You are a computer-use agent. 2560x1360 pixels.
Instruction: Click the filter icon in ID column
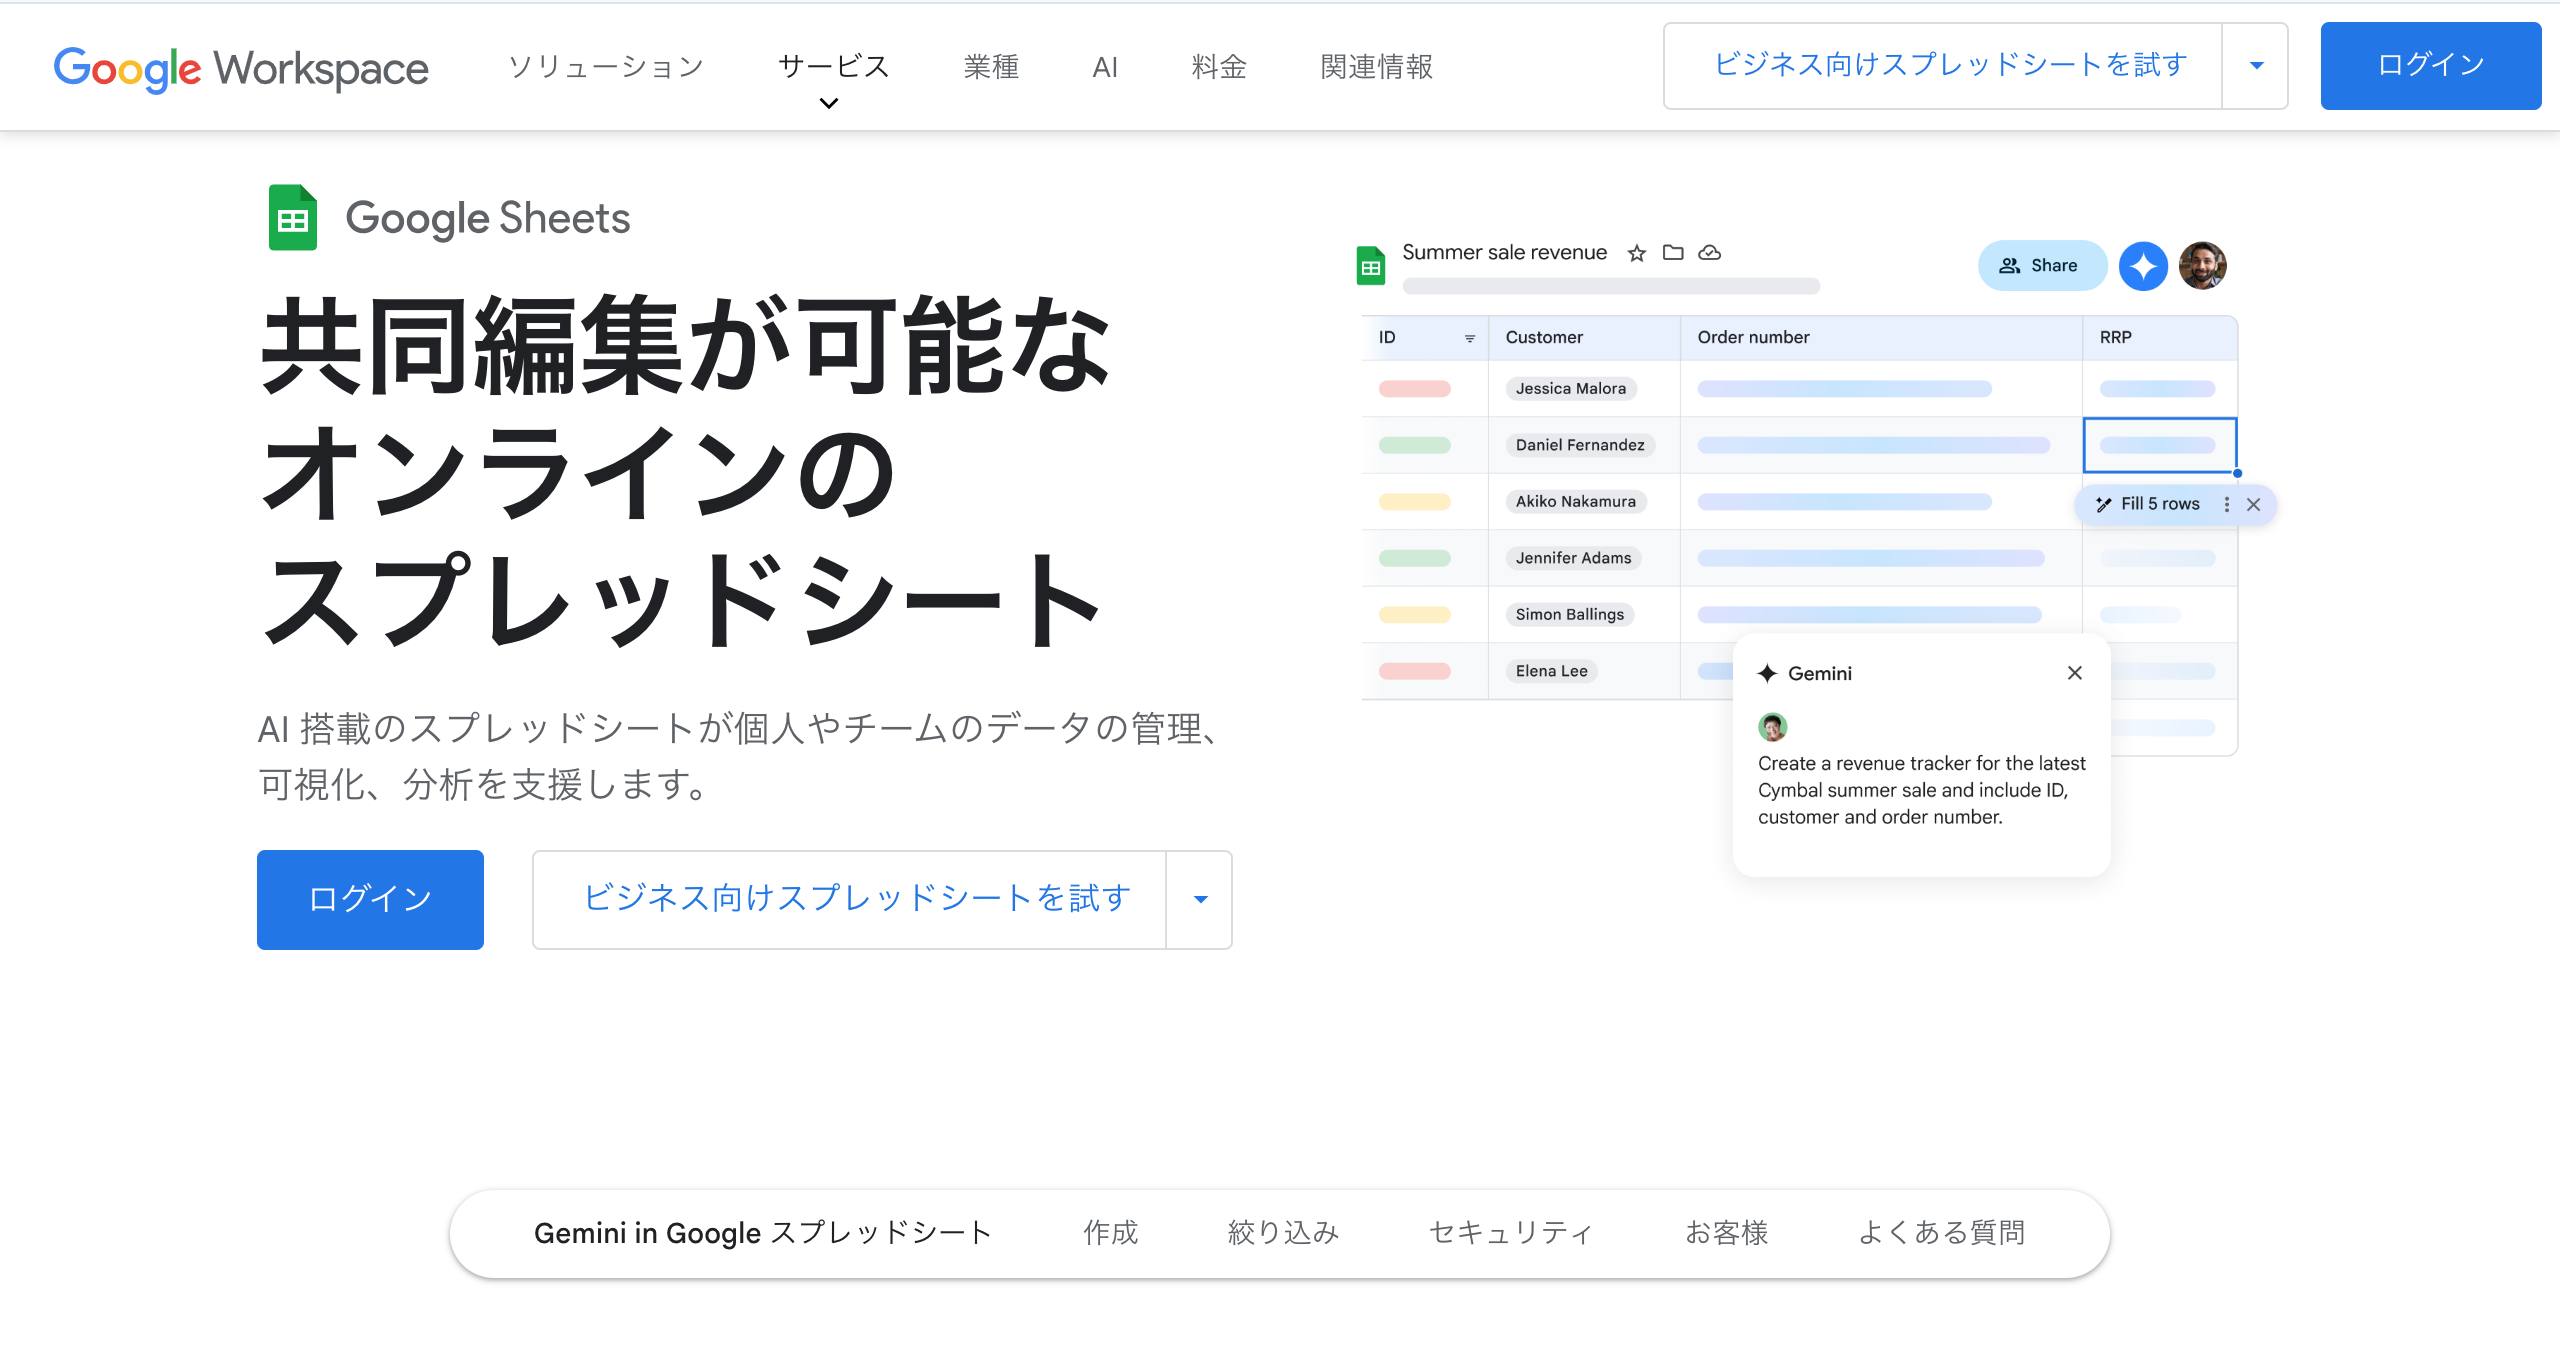(x=1470, y=338)
